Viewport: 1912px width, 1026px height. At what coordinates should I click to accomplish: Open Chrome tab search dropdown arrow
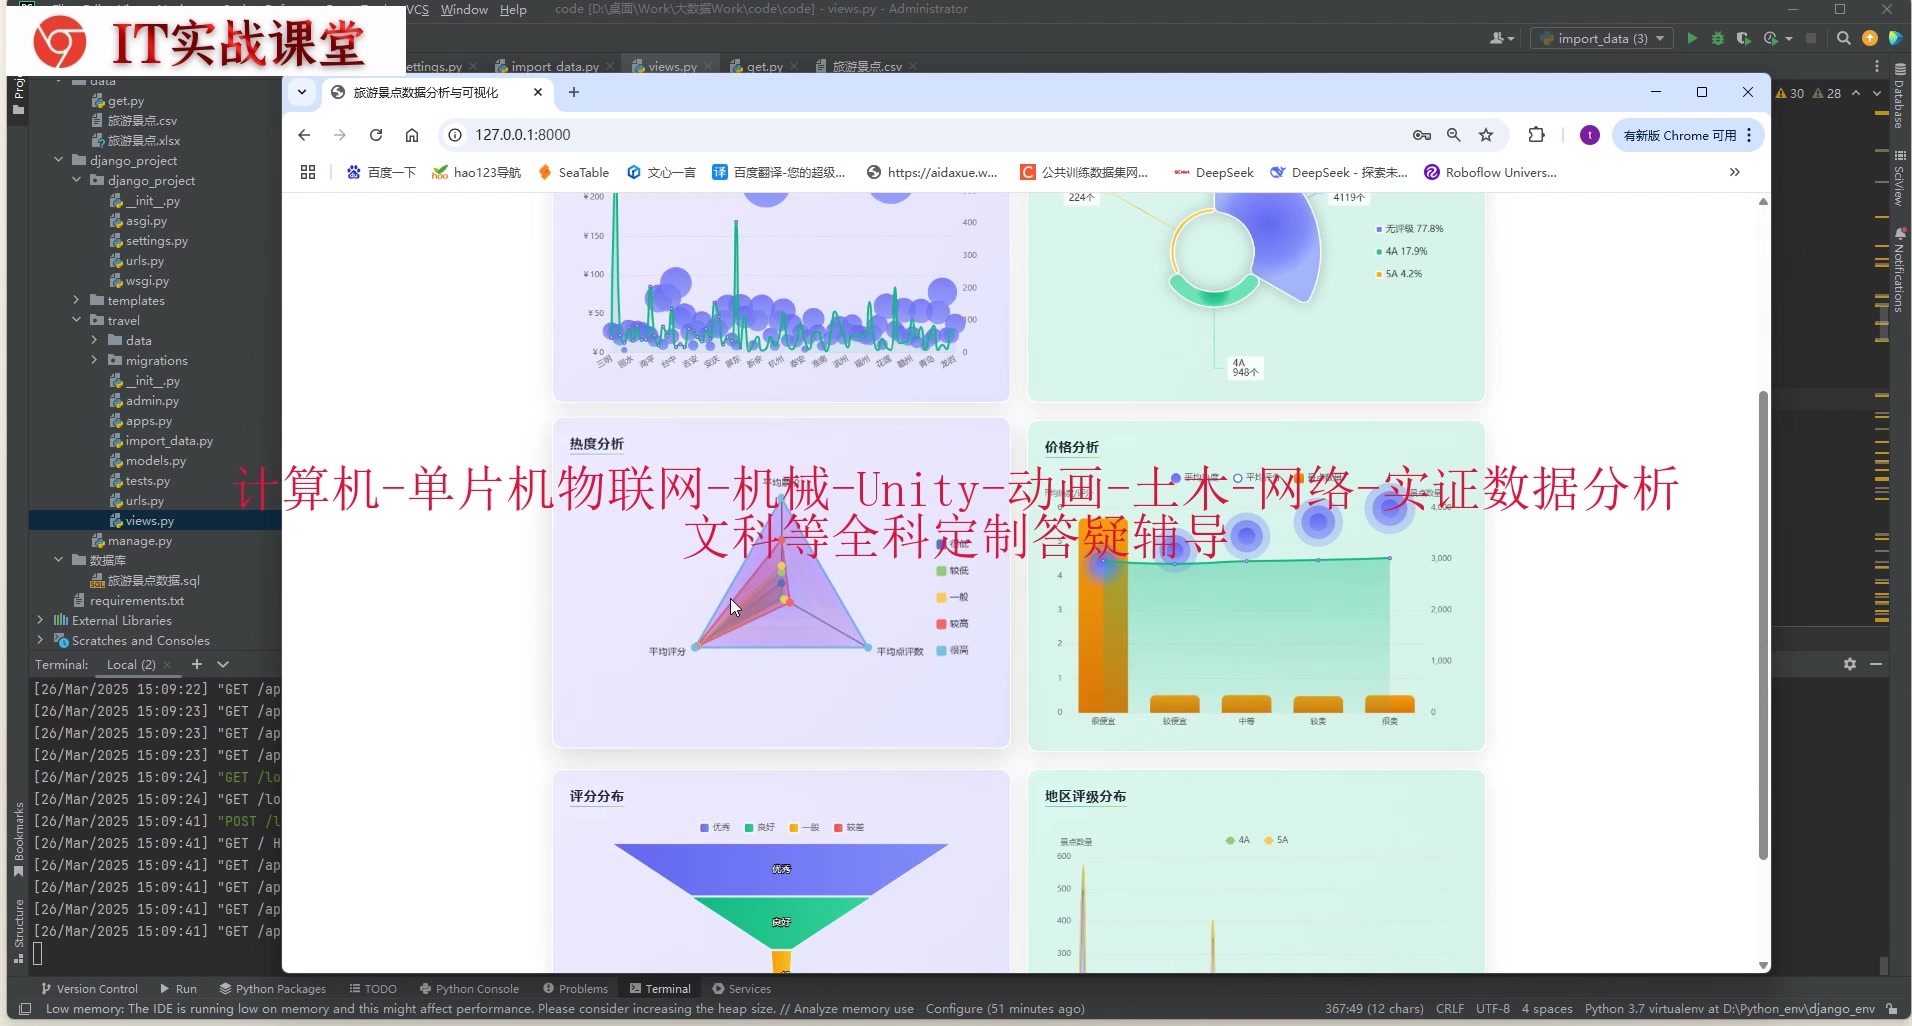pyautogui.click(x=302, y=92)
